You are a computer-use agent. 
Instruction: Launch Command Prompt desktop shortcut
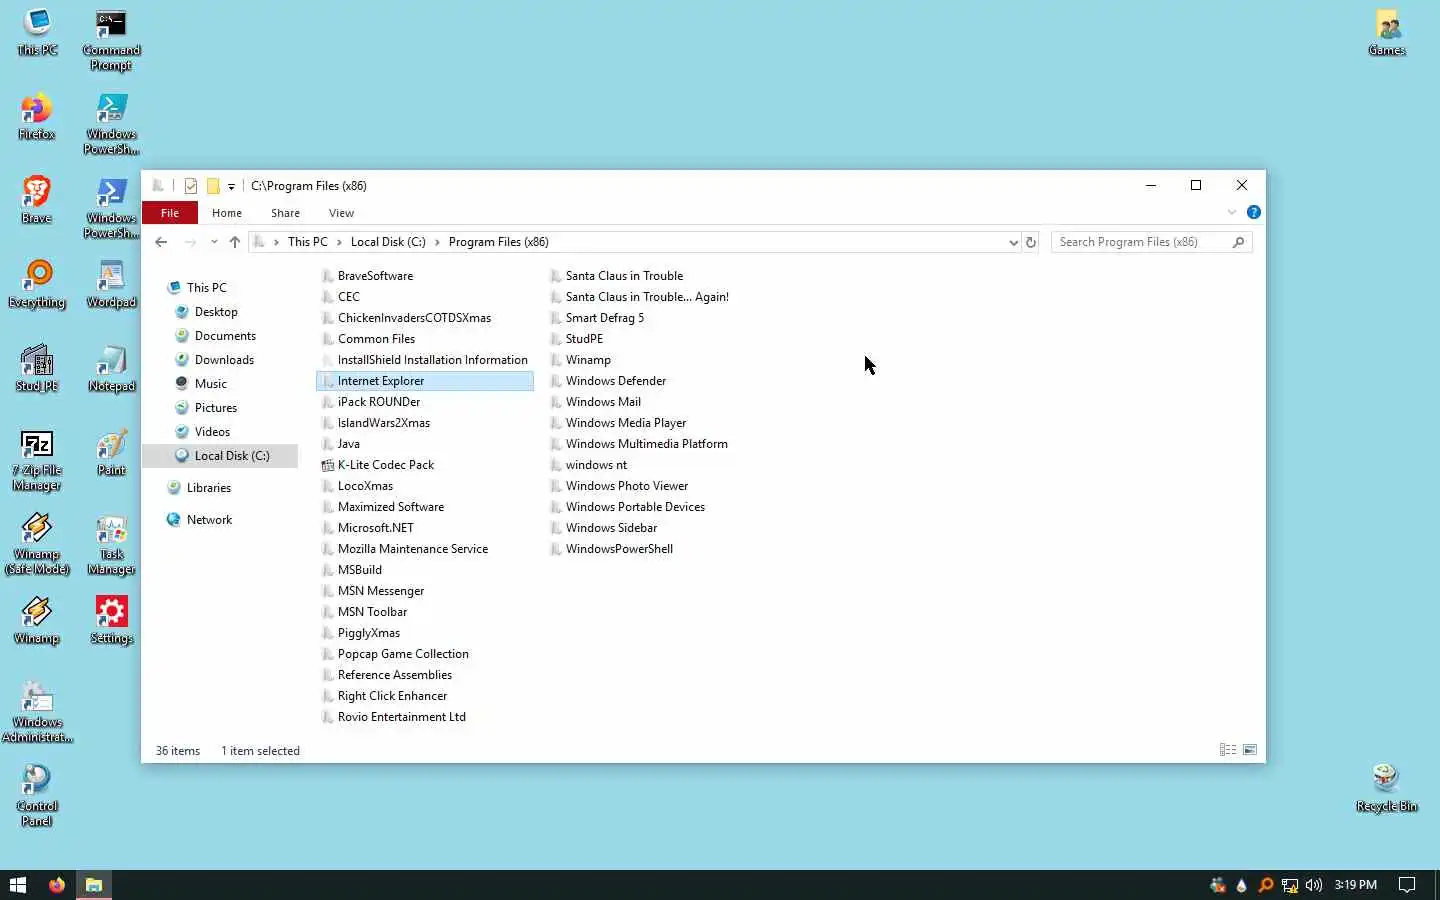[111, 40]
